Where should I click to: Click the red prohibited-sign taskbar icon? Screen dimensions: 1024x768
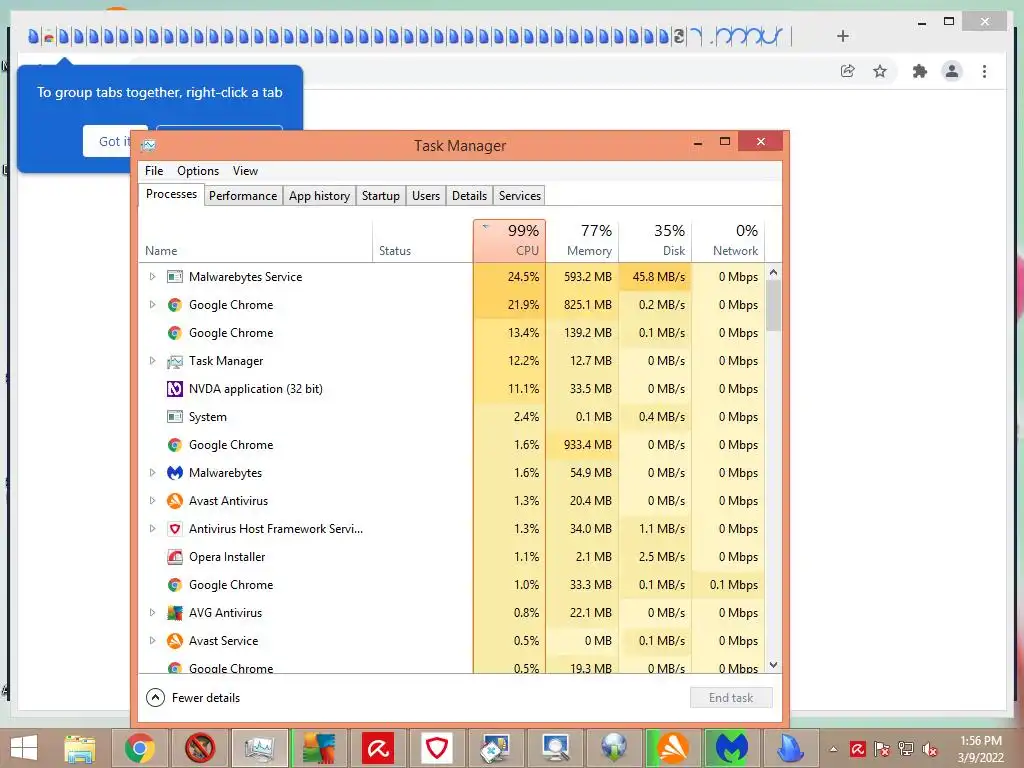[200, 748]
